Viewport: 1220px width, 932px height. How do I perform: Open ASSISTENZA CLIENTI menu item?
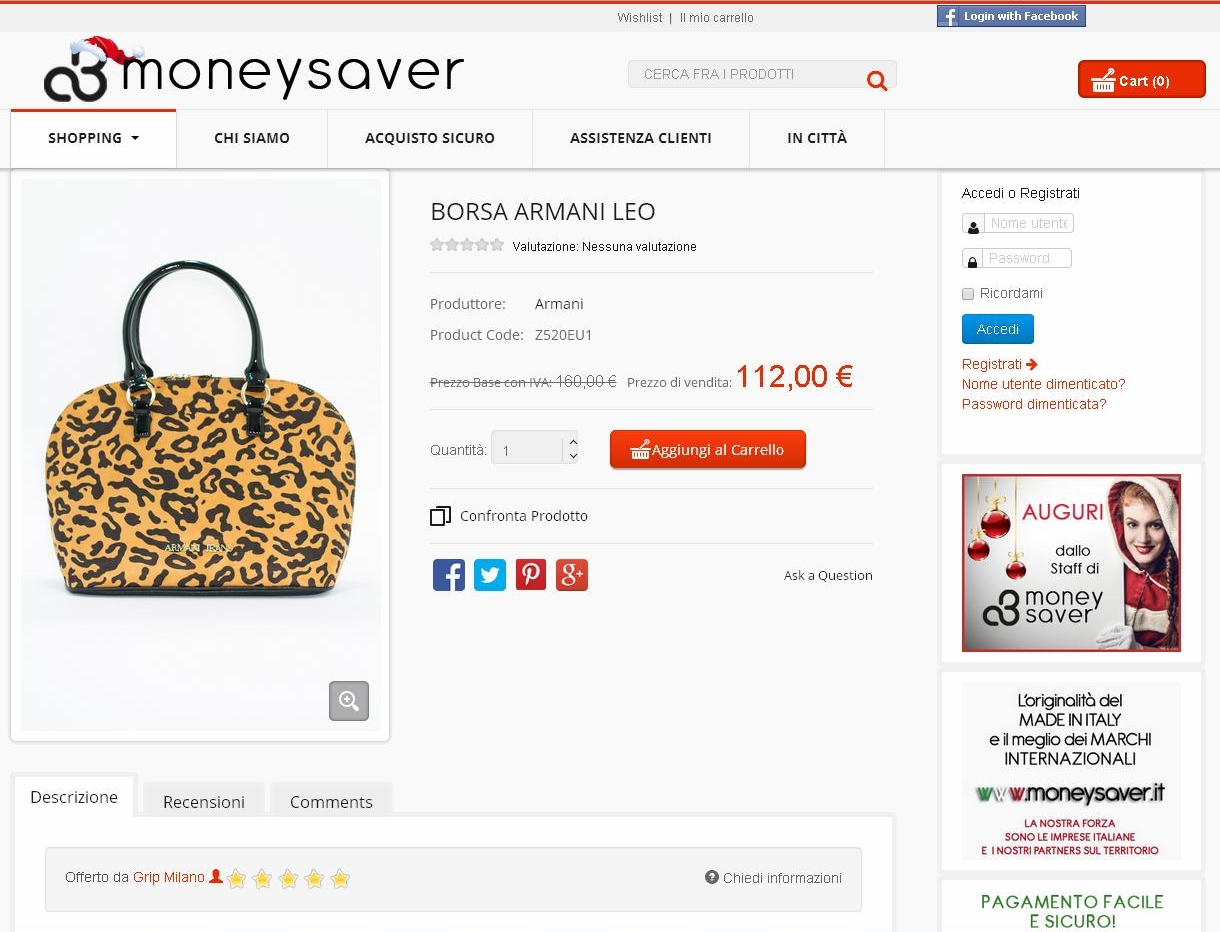[x=641, y=138]
